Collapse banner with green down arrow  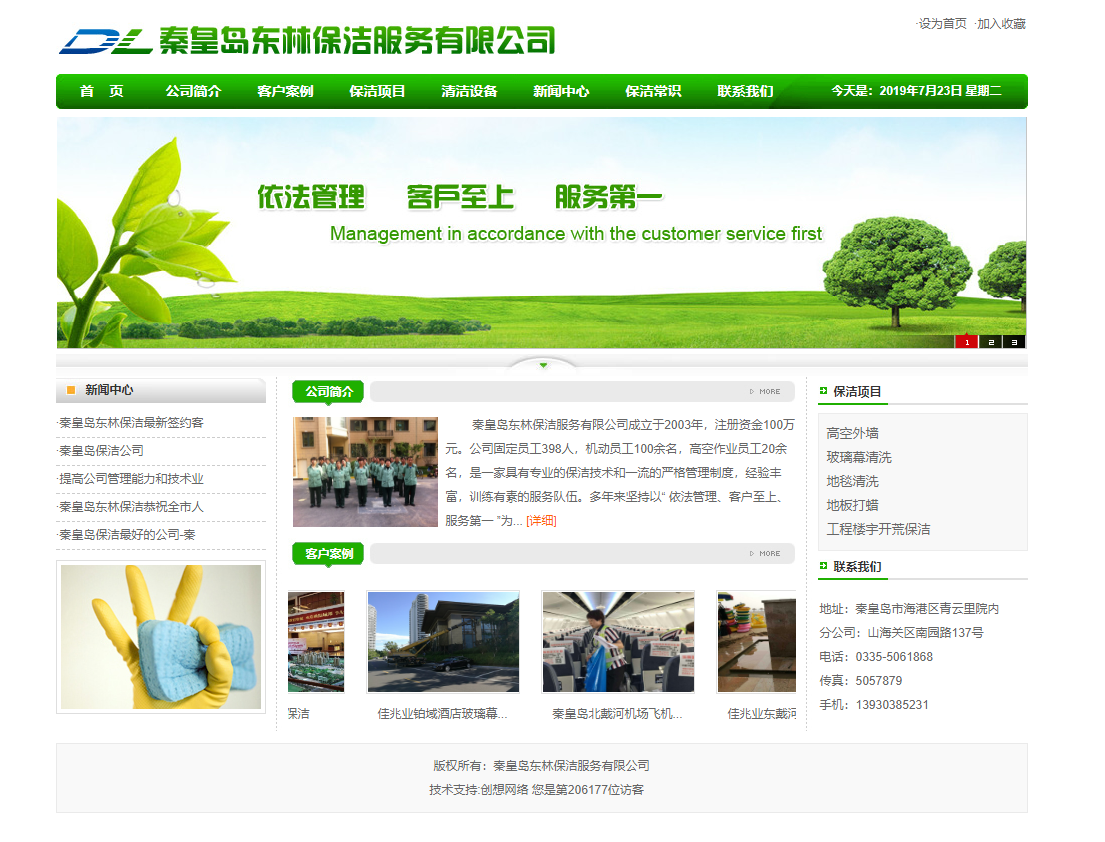click(543, 365)
